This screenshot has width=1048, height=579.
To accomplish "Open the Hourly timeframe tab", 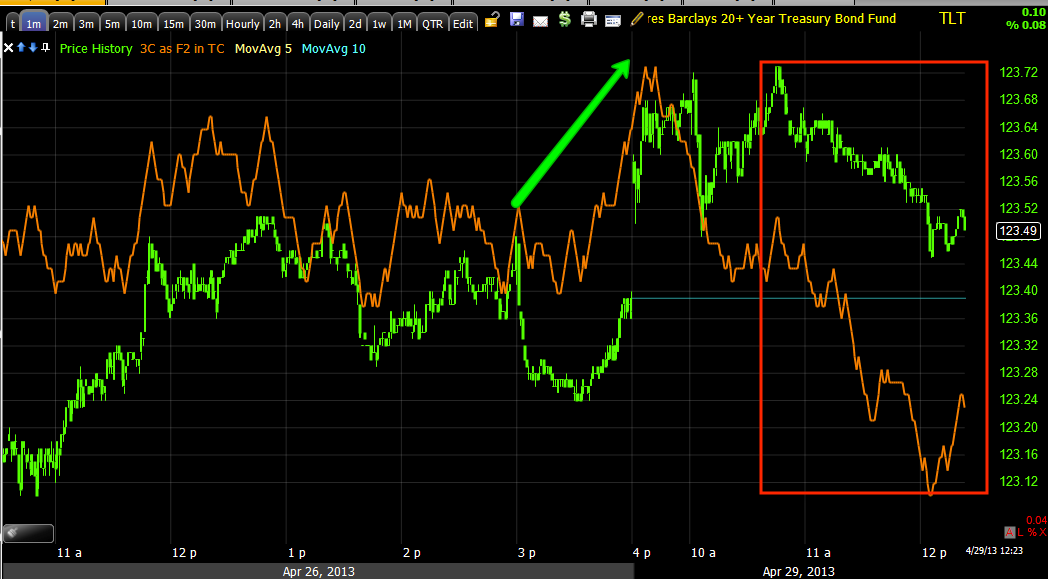I will [x=242, y=23].
